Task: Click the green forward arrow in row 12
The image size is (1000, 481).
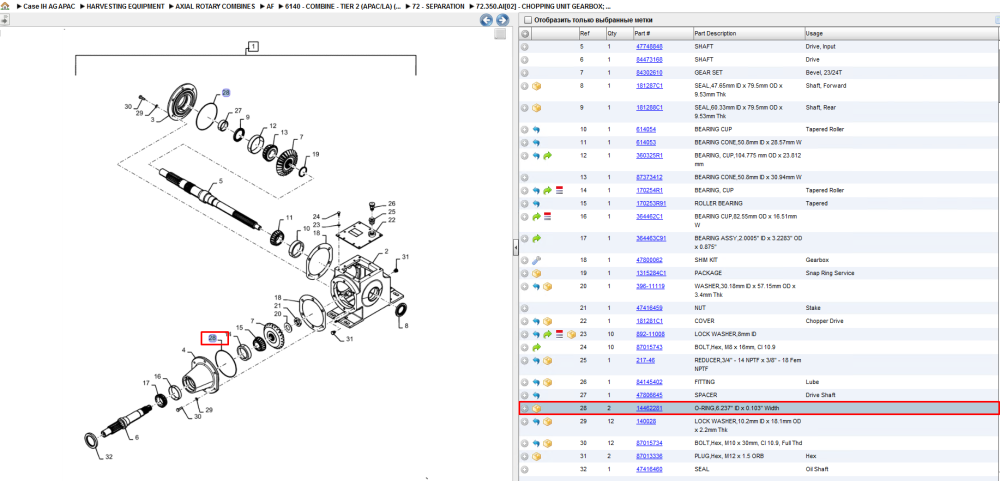Action: pyautogui.click(x=548, y=156)
